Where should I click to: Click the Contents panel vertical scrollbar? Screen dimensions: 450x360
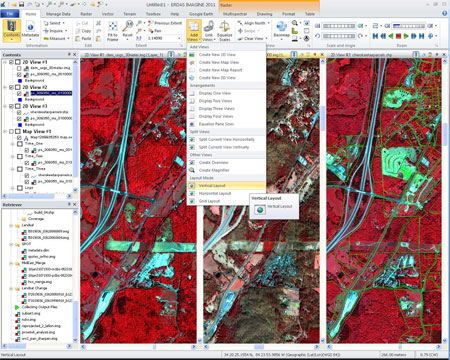[75, 126]
